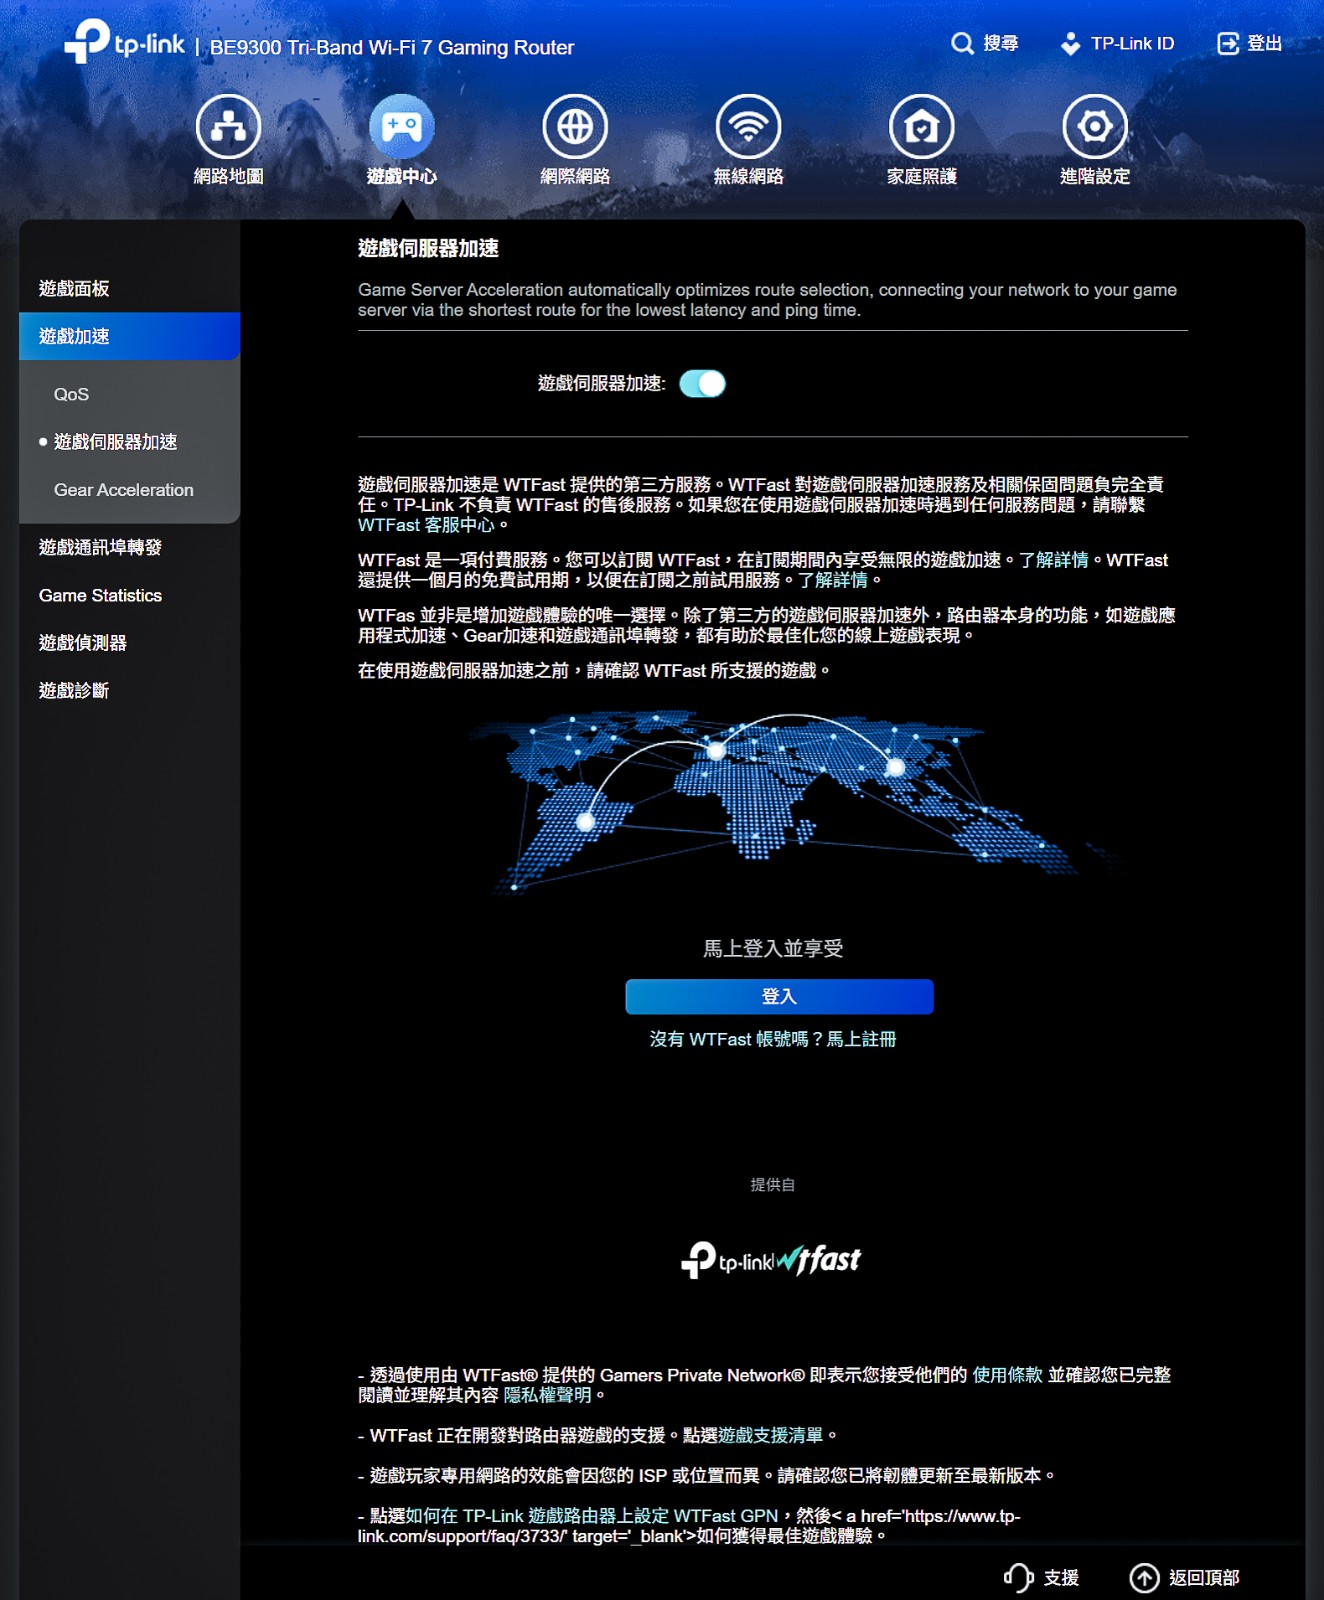Click 沒有 WTFast 帳號嗎？馬上註冊 link
Viewport: 1324px width, 1600px height.
(773, 1039)
